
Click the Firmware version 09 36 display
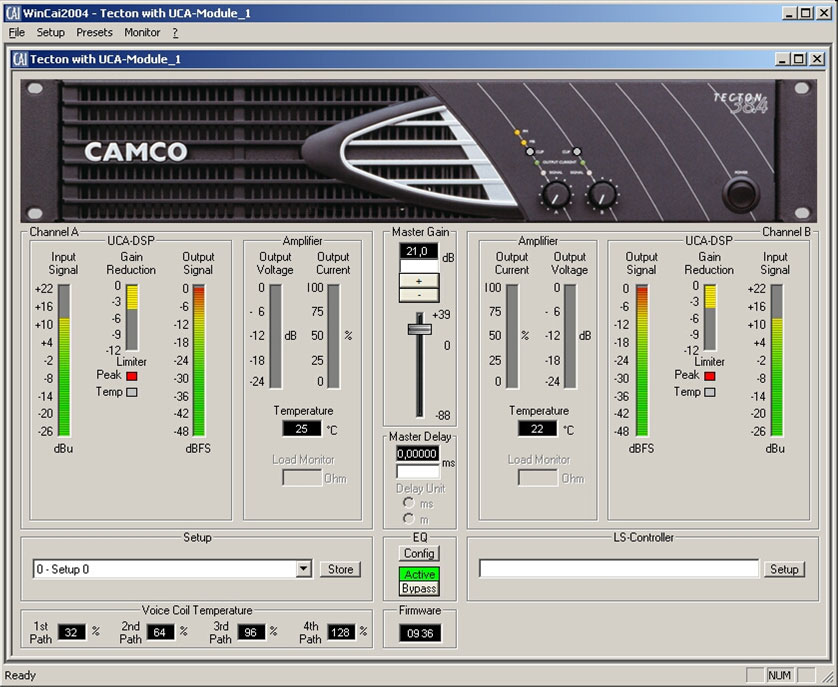(x=420, y=634)
